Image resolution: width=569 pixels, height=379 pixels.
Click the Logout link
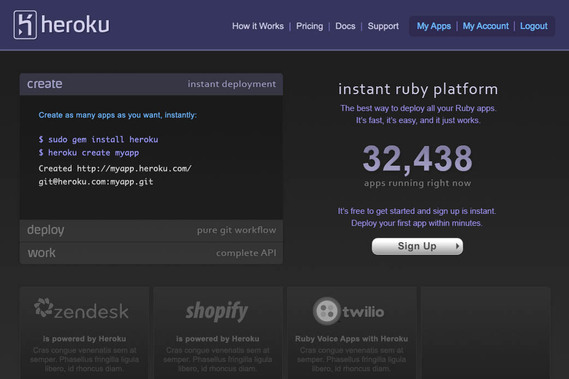pyautogui.click(x=534, y=26)
